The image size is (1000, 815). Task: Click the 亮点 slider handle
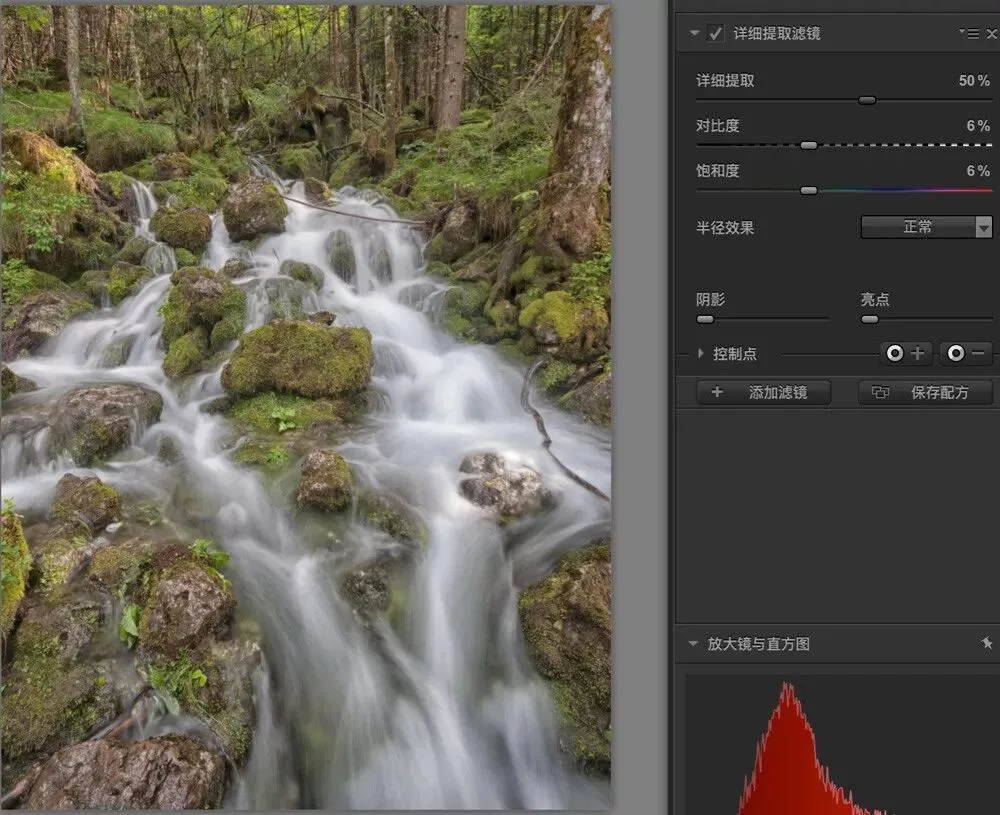click(869, 319)
